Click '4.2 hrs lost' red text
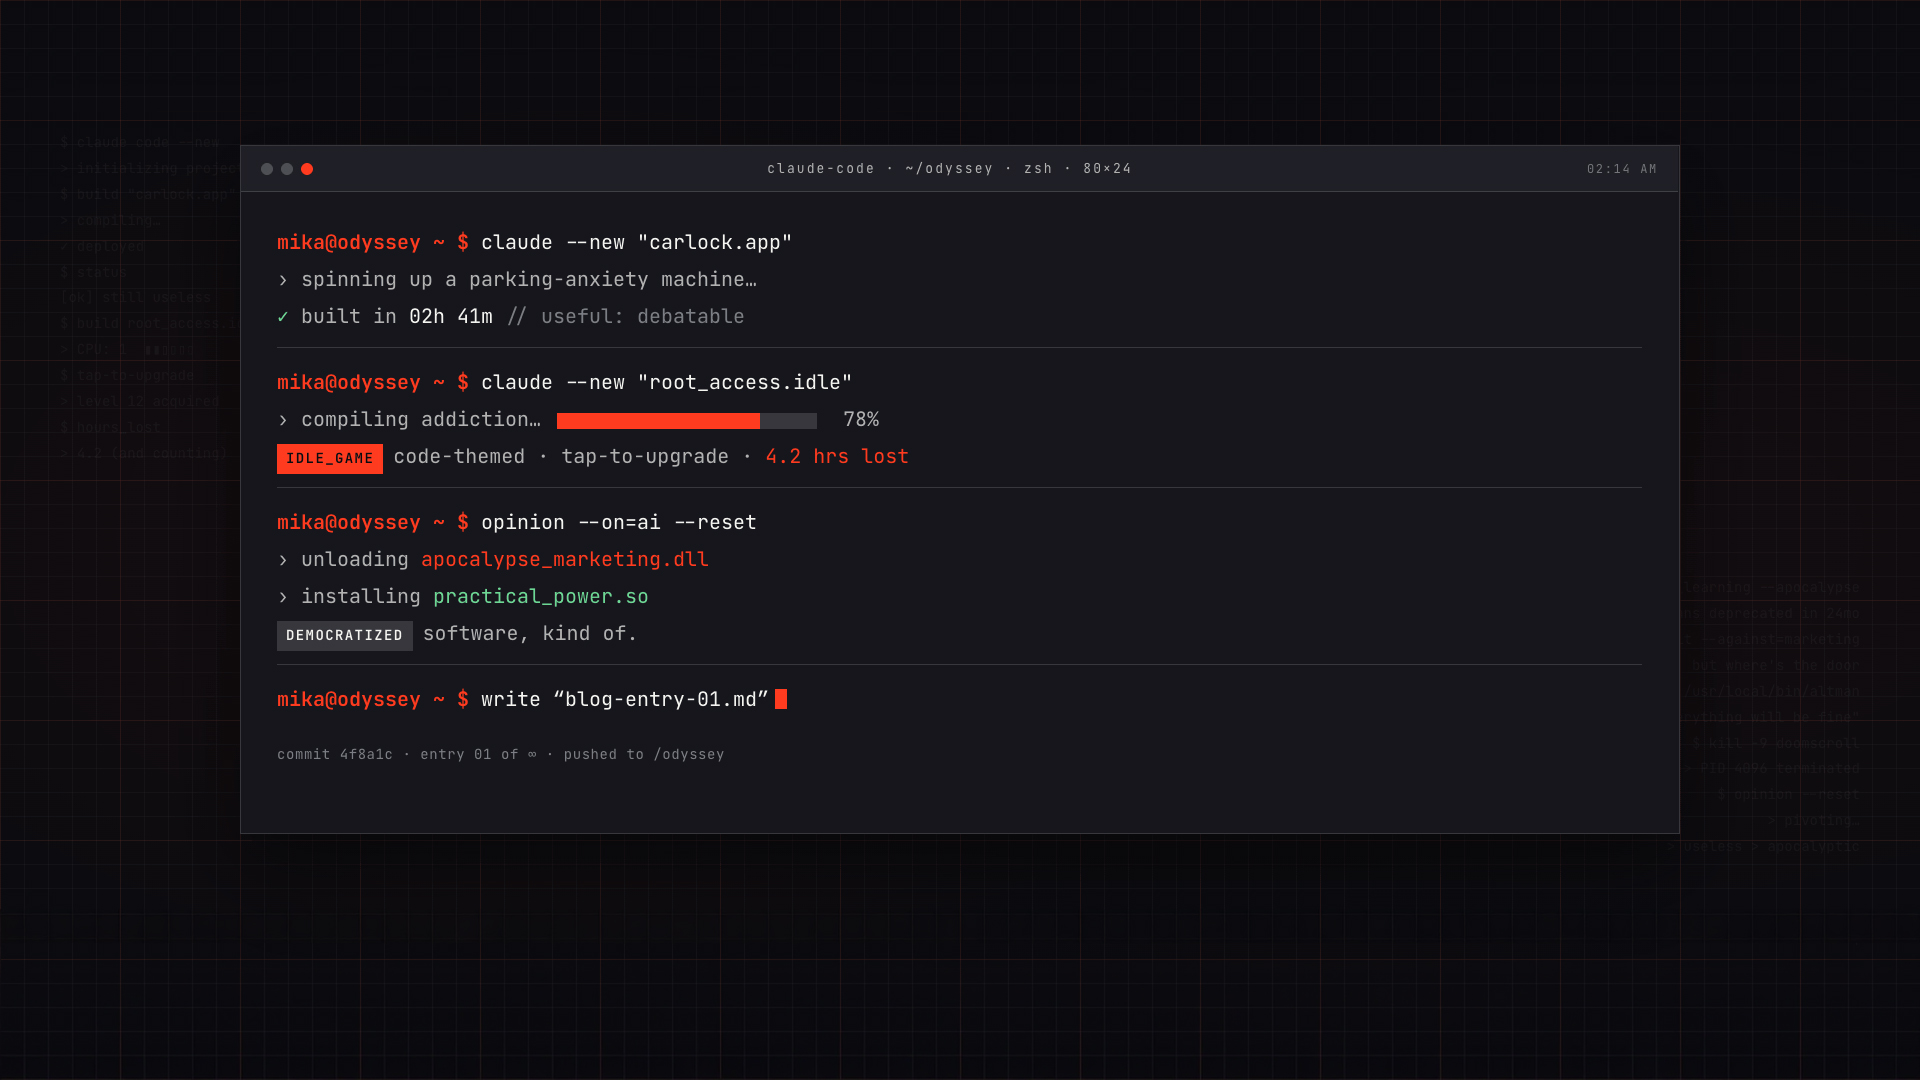This screenshot has height=1080, width=1920. pyautogui.click(x=837, y=457)
